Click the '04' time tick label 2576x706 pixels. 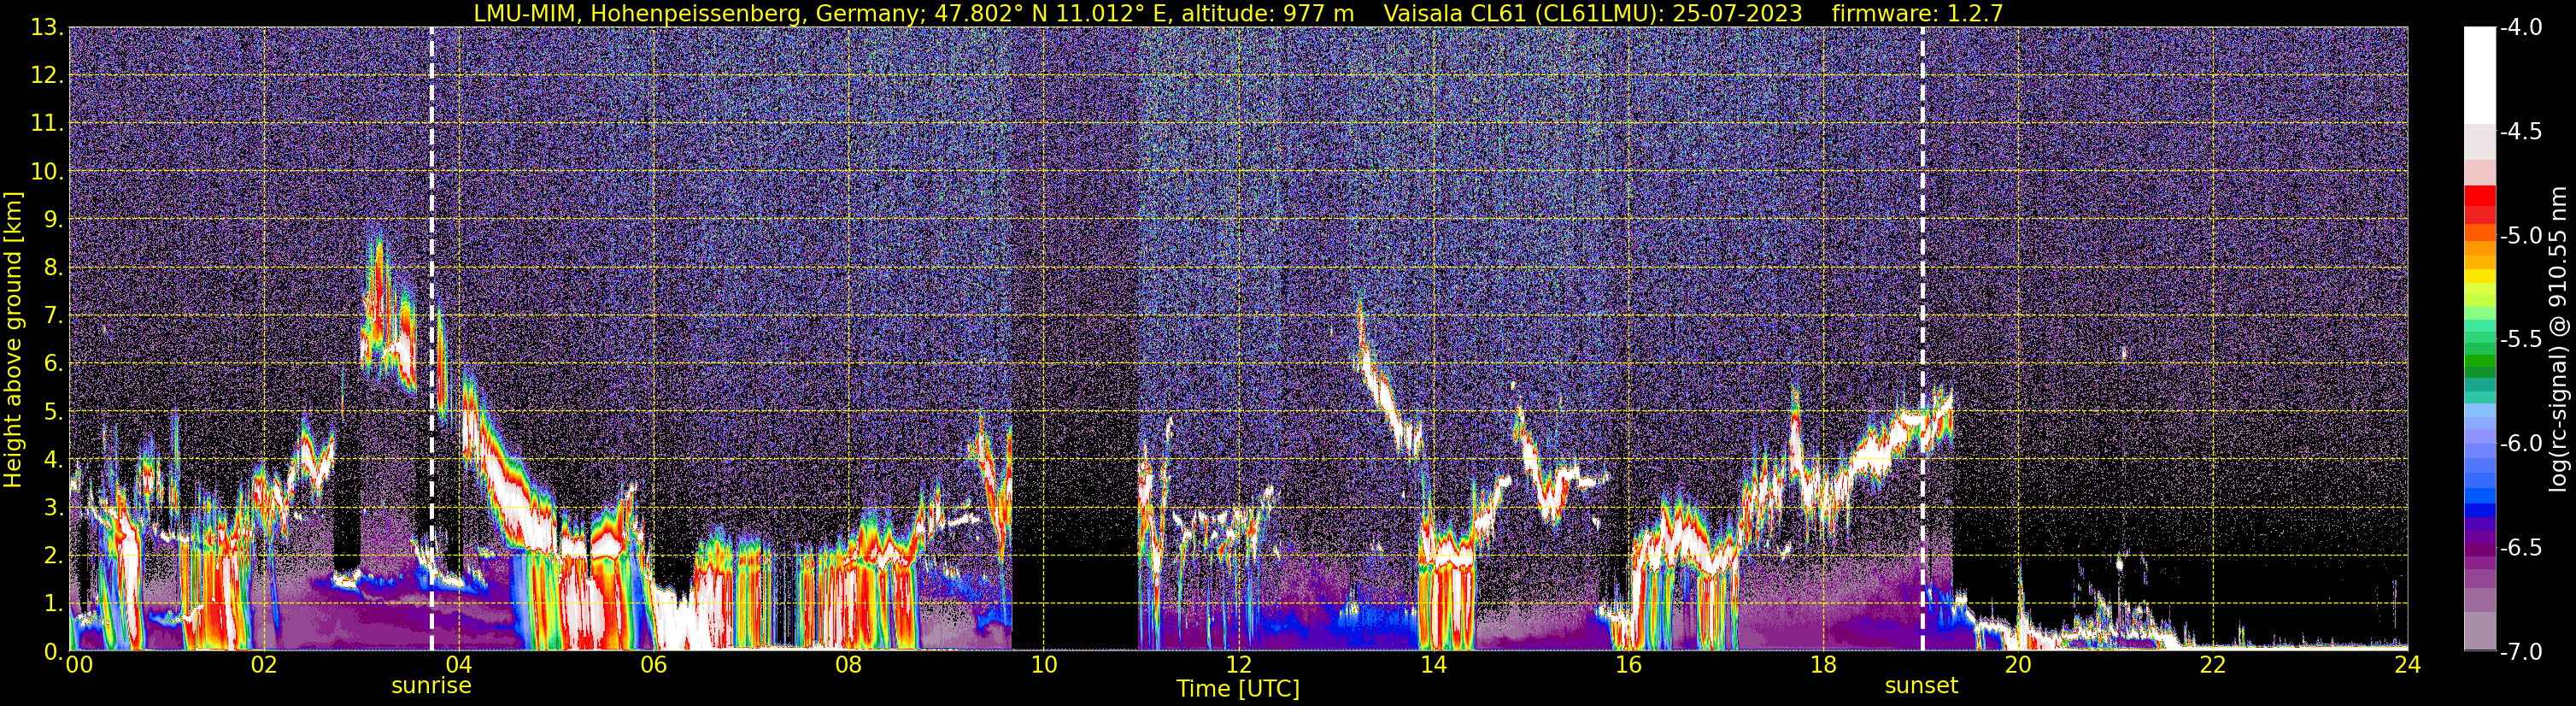458,665
